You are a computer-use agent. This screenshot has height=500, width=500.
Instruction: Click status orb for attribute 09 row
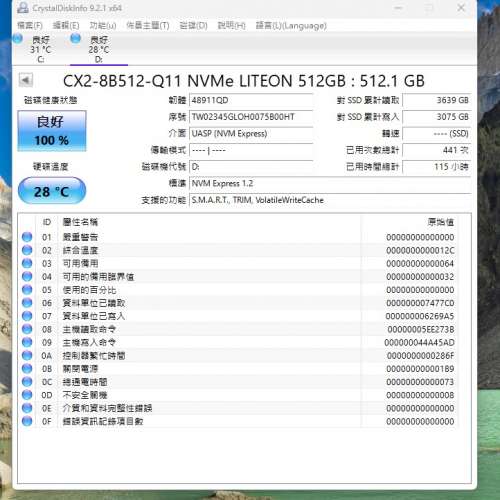(x=27, y=342)
